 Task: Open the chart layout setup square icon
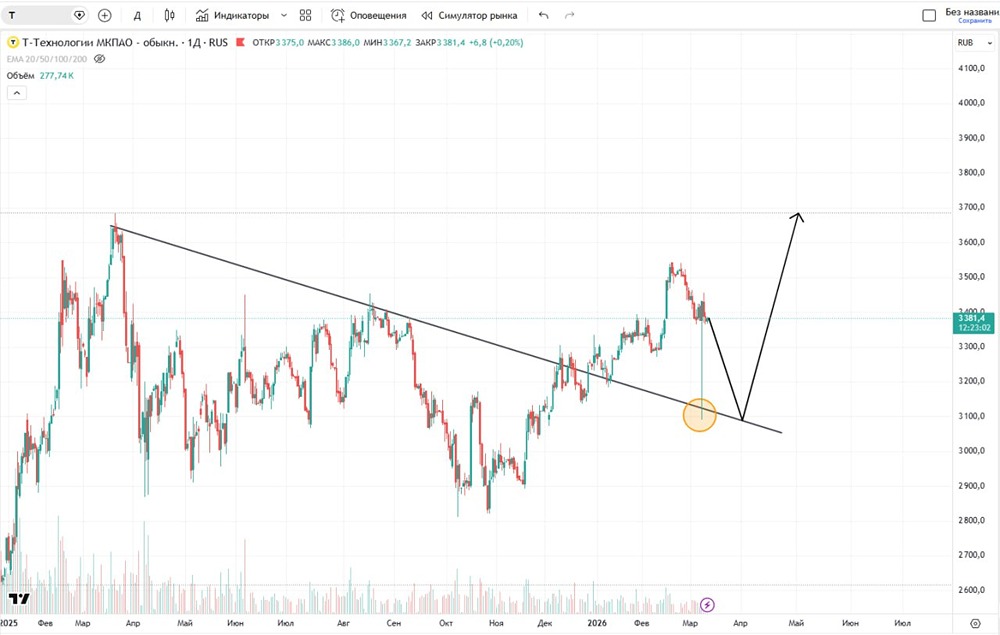click(x=929, y=15)
